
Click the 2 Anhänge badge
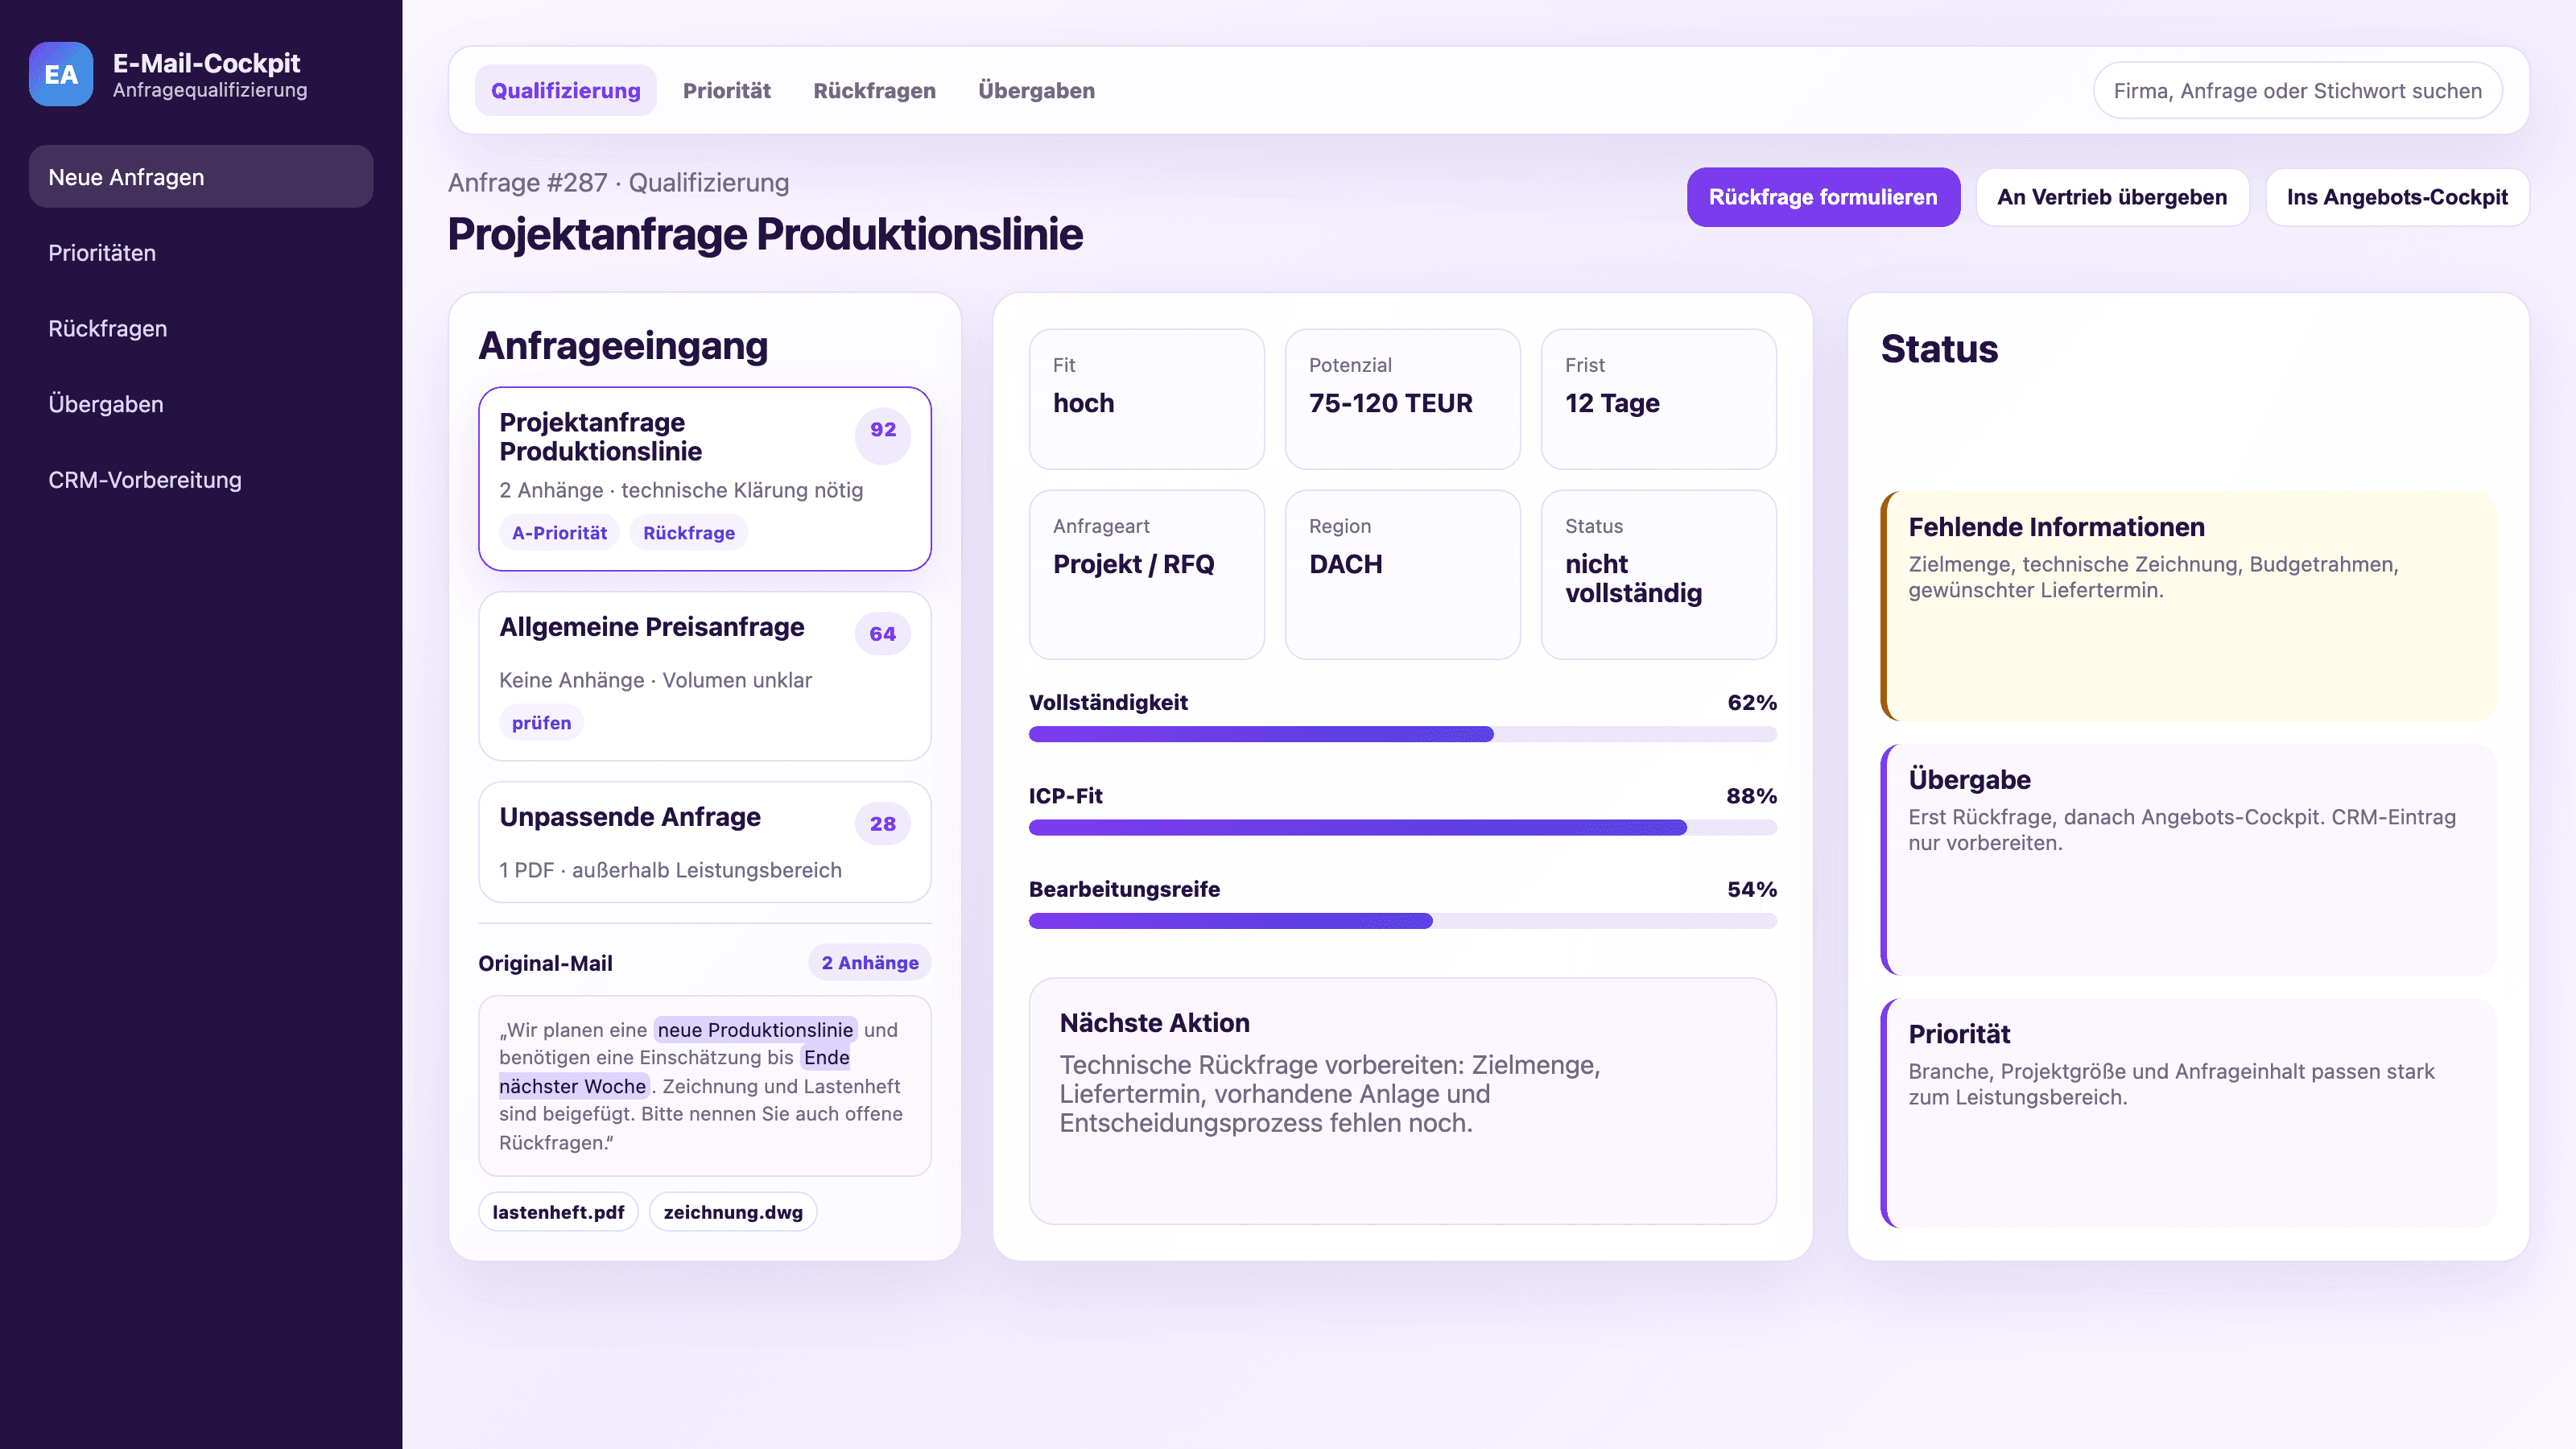tap(870, 963)
